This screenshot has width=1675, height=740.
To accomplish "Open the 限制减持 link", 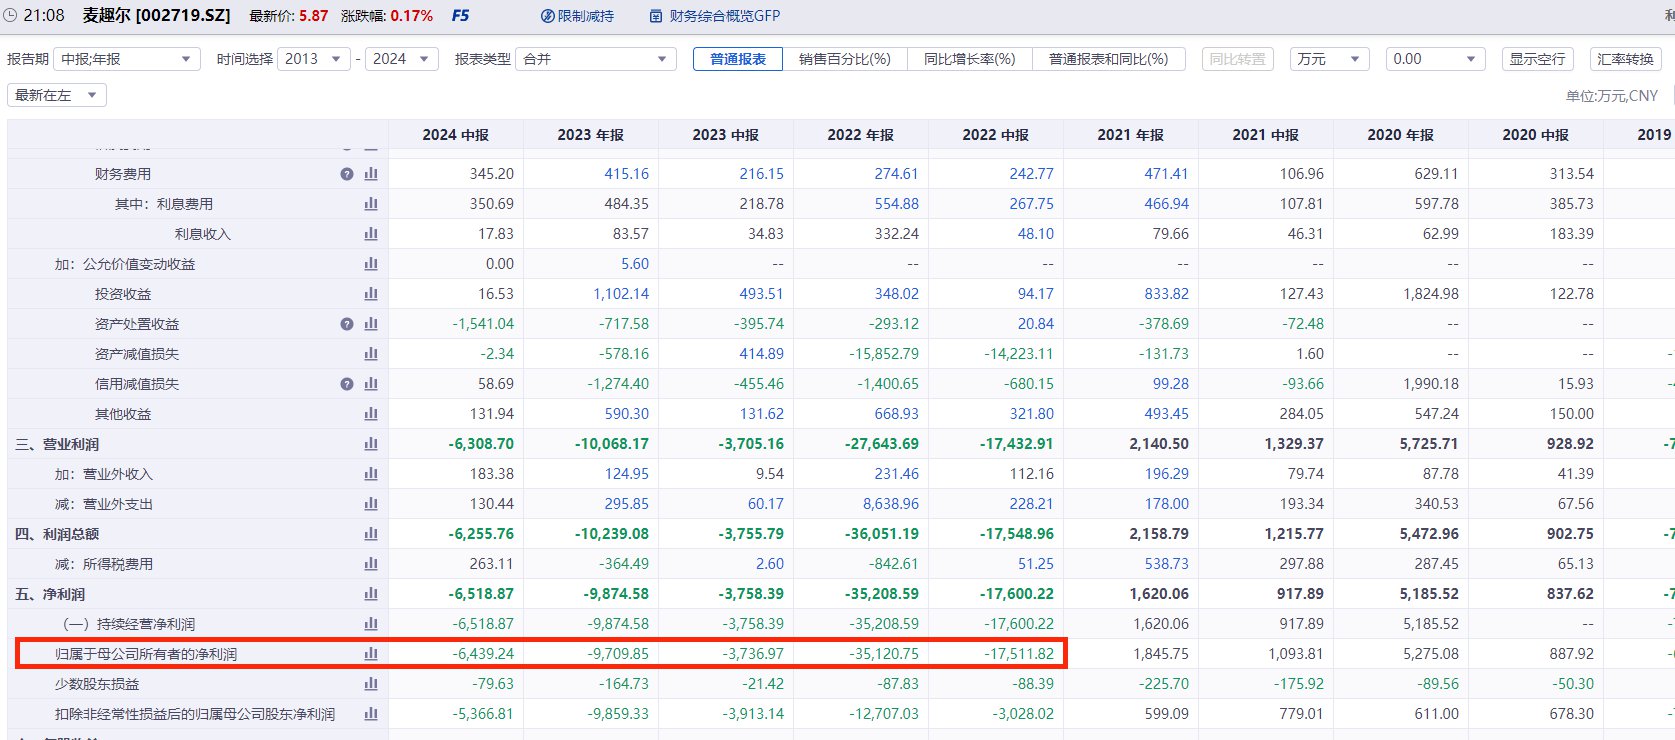I will point(577,16).
